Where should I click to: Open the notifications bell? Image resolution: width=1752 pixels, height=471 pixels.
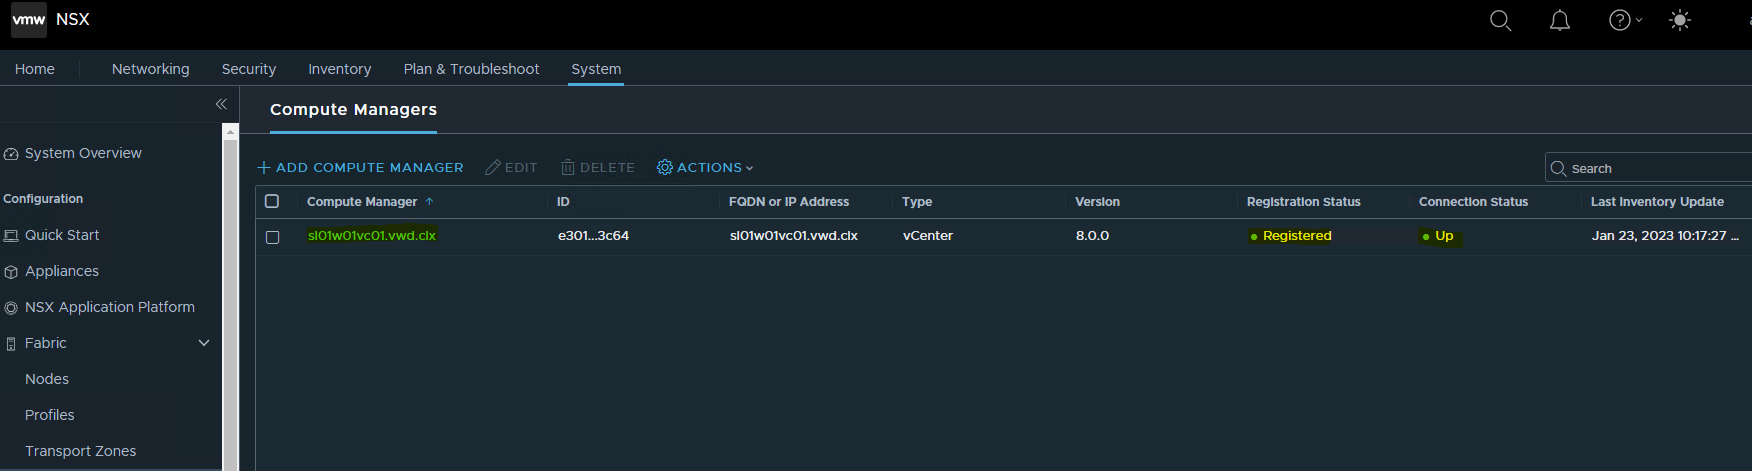pyautogui.click(x=1559, y=20)
